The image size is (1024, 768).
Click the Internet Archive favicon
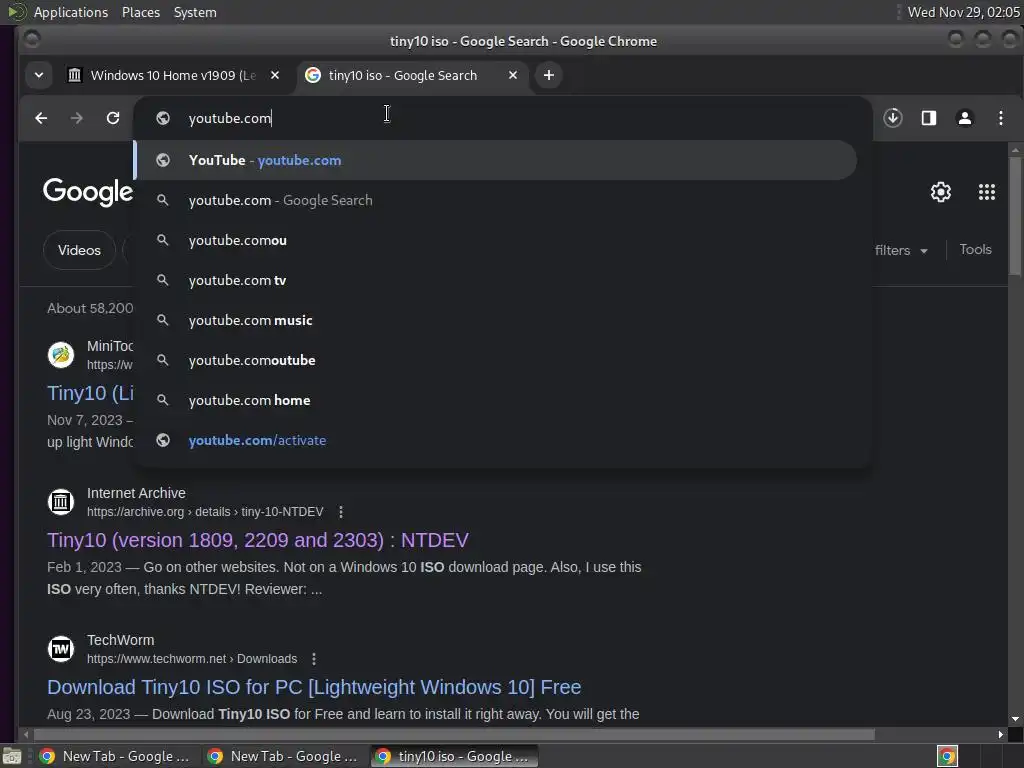coord(61,502)
